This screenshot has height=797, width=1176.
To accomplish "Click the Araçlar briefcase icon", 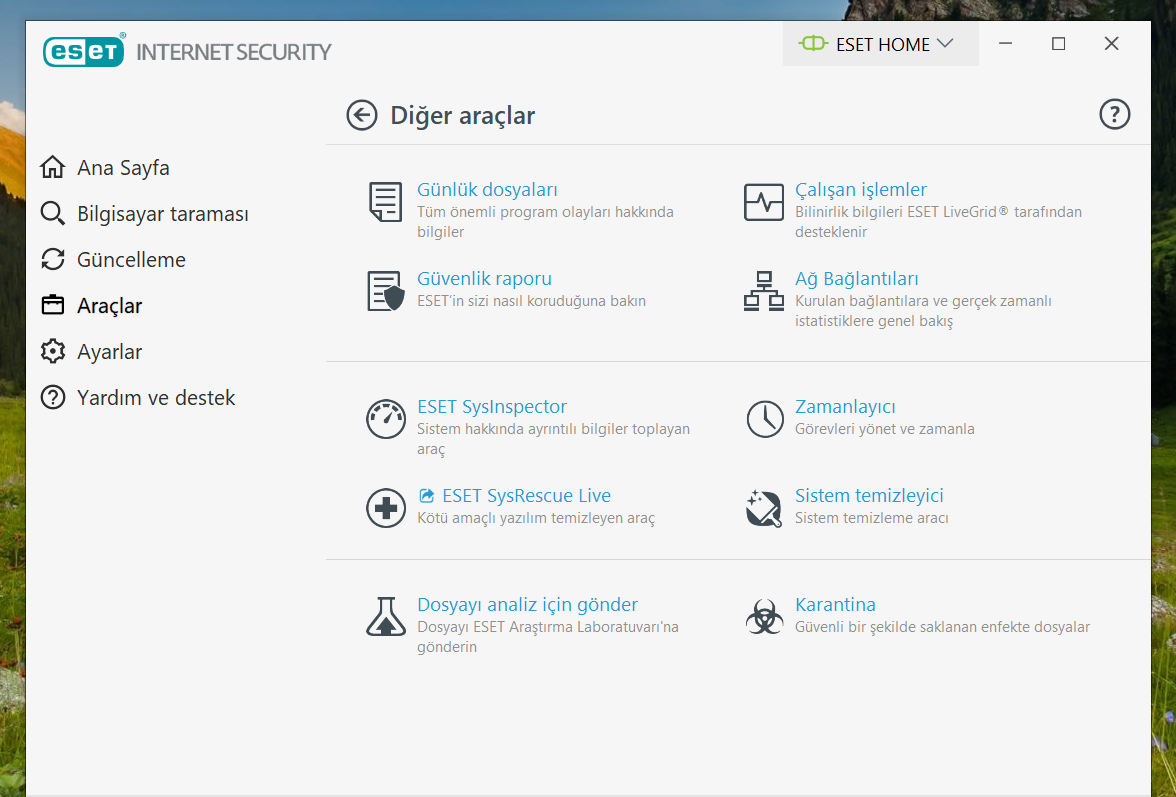I will pos(52,305).
